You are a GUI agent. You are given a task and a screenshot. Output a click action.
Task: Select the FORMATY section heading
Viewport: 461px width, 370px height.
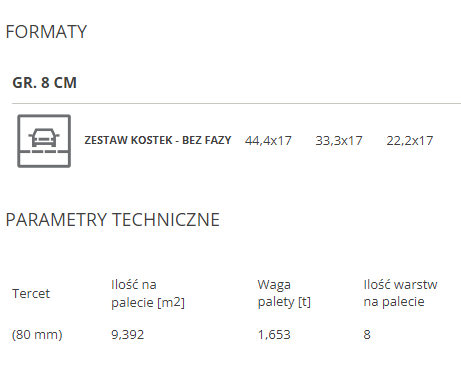coord(46,32)
